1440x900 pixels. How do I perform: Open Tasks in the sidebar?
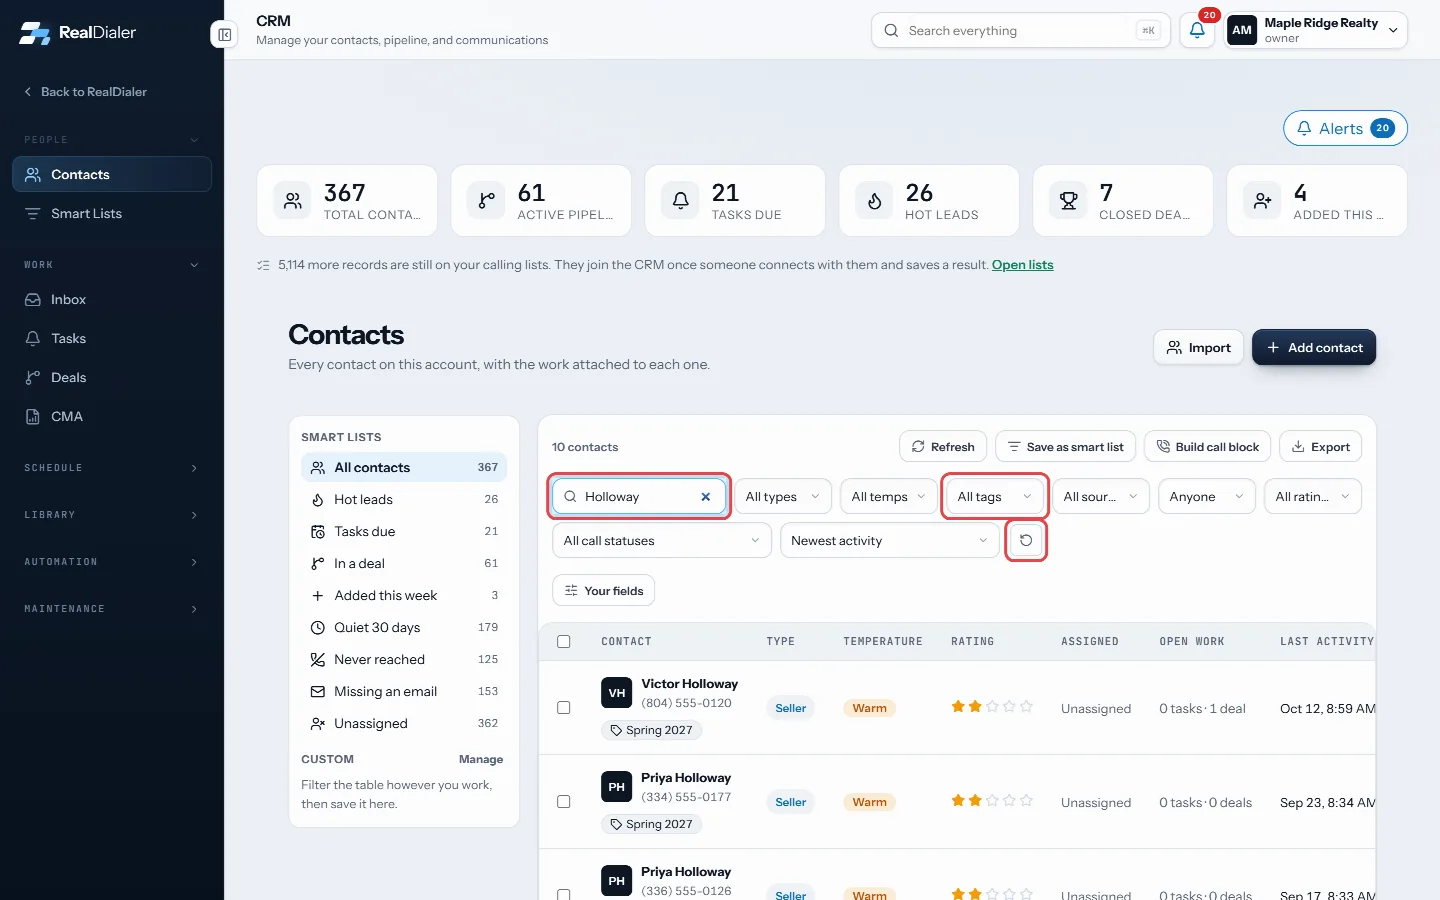(x=112, y=339)
